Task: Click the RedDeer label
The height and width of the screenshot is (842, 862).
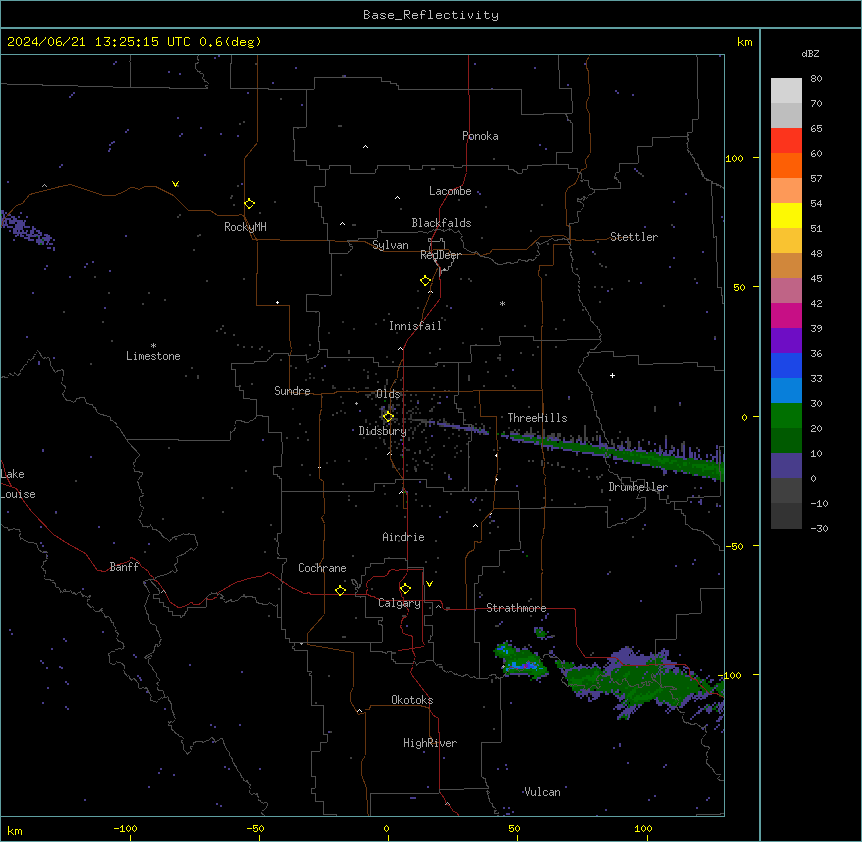Action: click(x=440, y=255)
